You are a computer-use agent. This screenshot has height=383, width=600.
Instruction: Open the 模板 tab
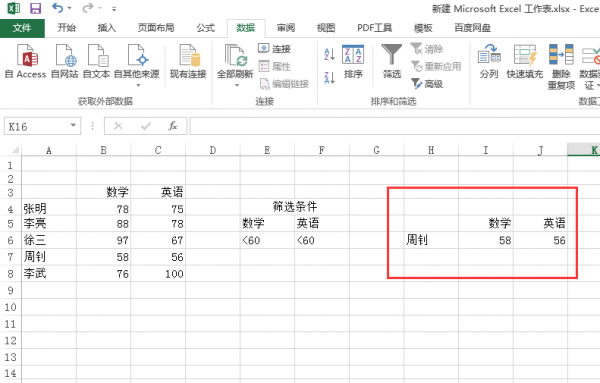423,28
